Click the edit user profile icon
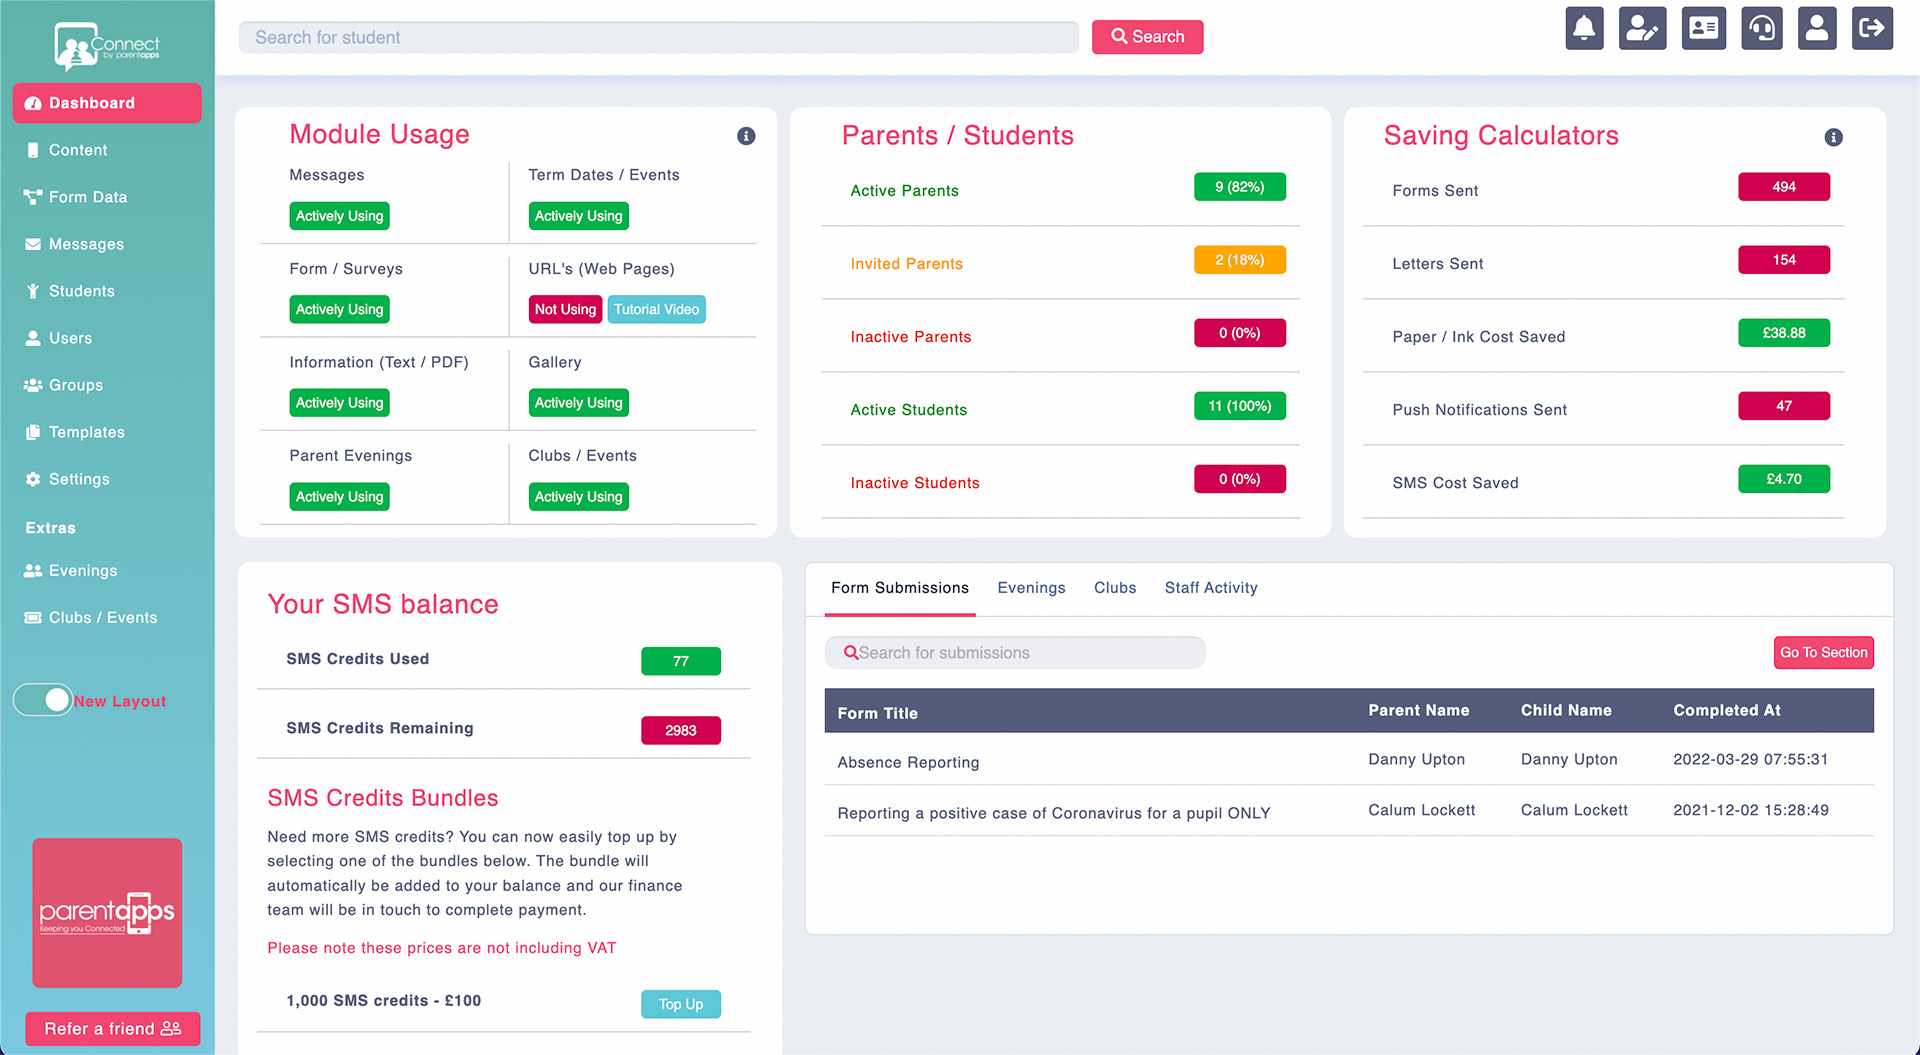Image resolution: width=1920 pixels, height=1055 pixels. point(1642,28)
